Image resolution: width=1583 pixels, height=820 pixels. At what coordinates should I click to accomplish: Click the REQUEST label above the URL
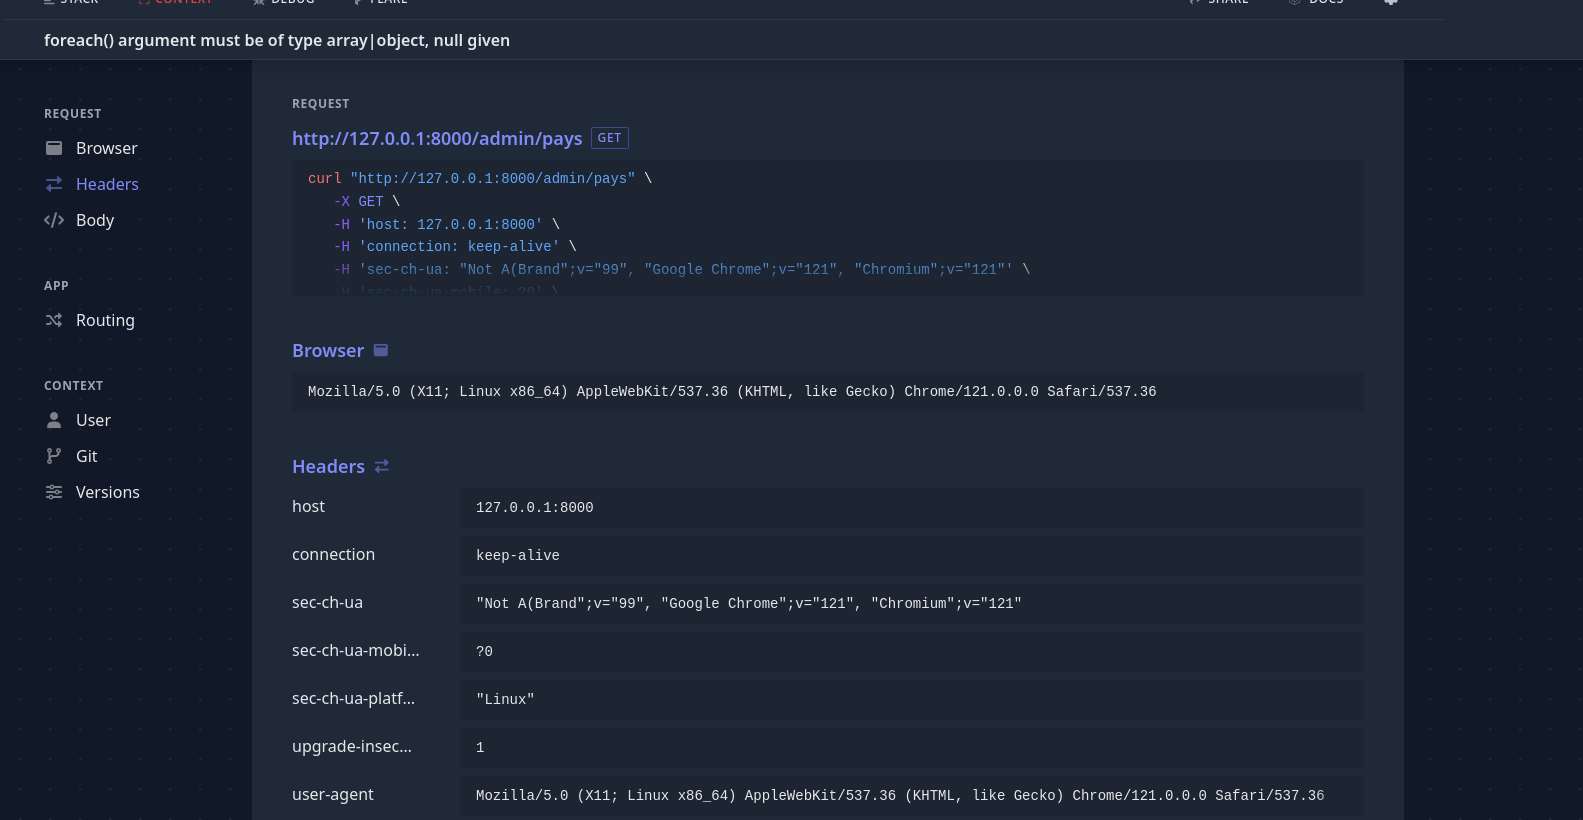(x=321, y=104)
